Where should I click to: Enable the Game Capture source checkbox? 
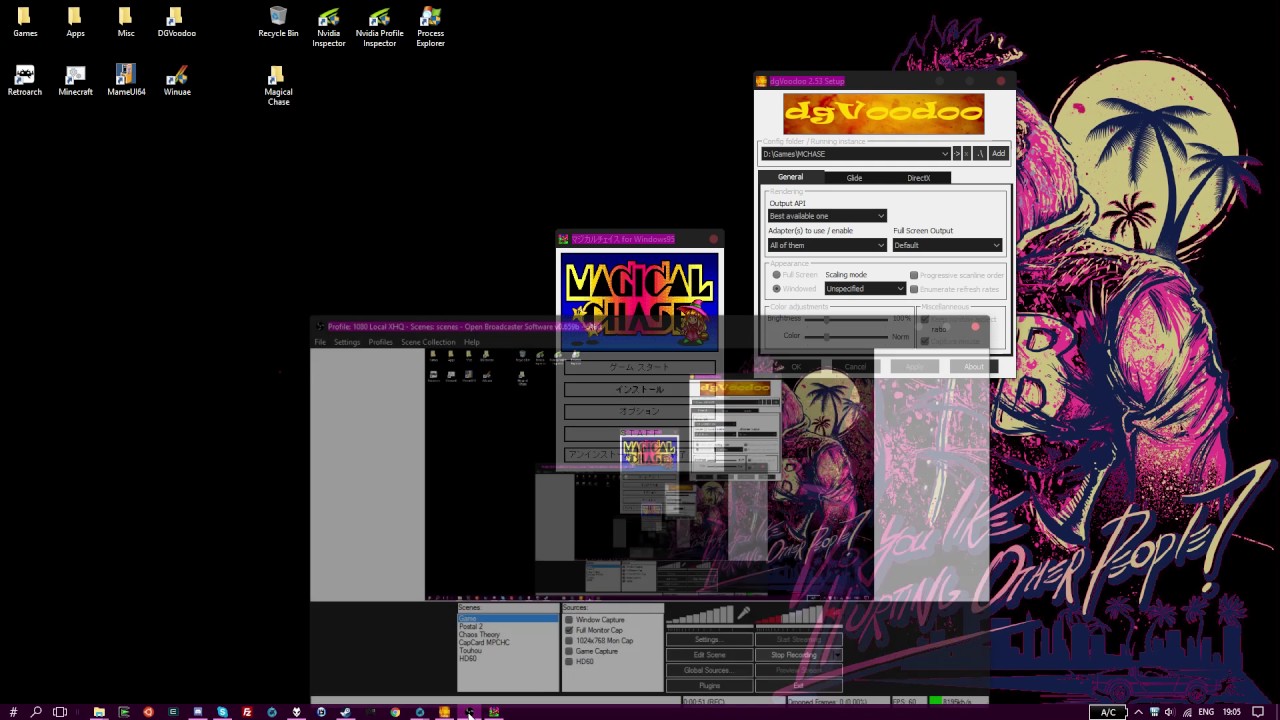(569, 651)
